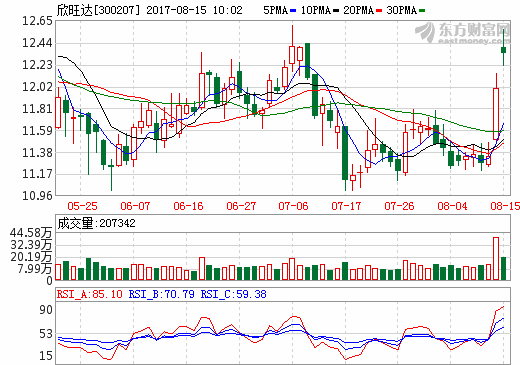This screenshot has height=365, width=520.
Task: Click the 11.17 price axis label
Action: tap(37, 174)
